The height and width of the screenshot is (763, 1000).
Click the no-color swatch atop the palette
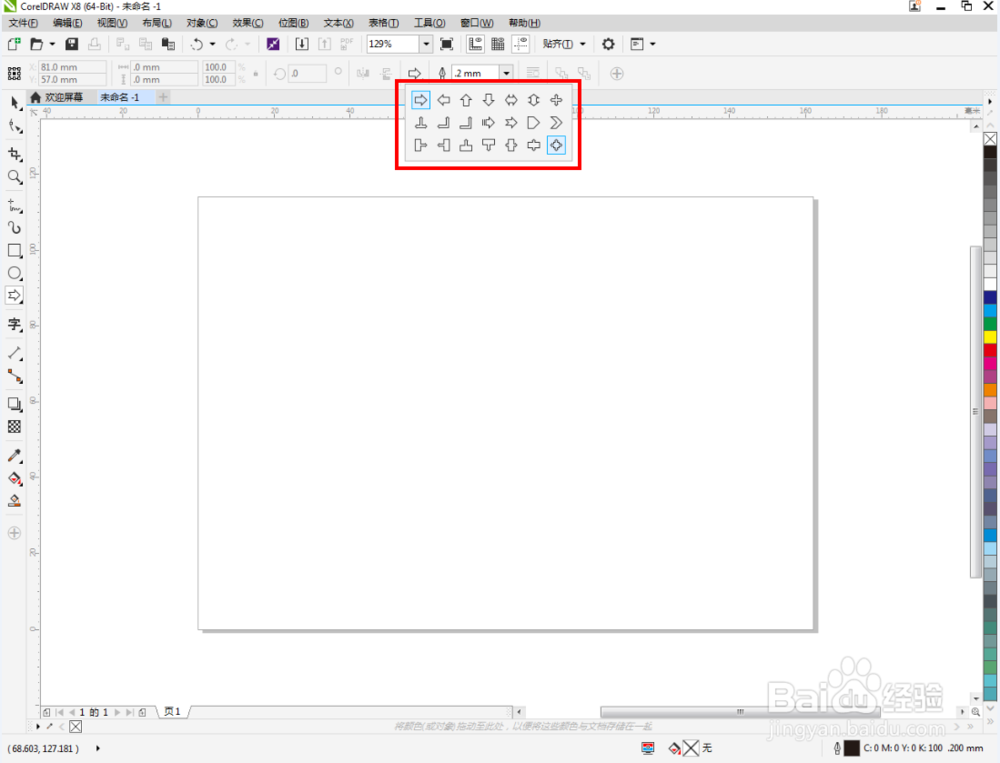[990, 139]
